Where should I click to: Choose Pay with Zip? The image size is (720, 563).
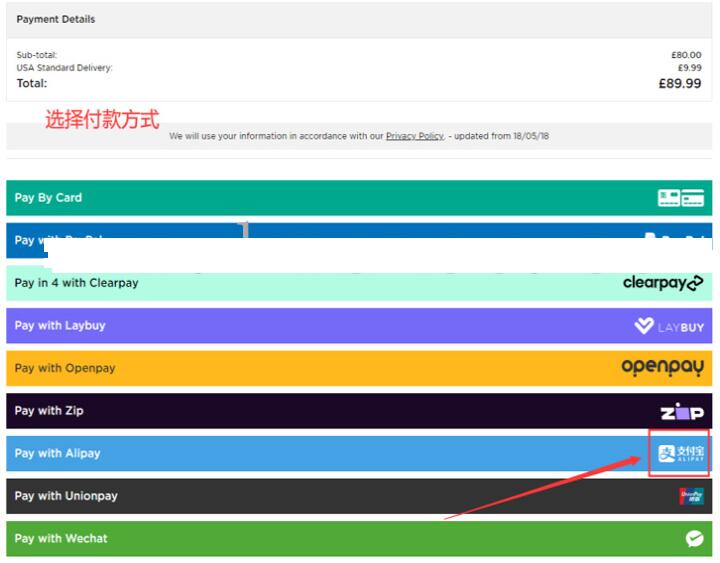coord(359,411)
